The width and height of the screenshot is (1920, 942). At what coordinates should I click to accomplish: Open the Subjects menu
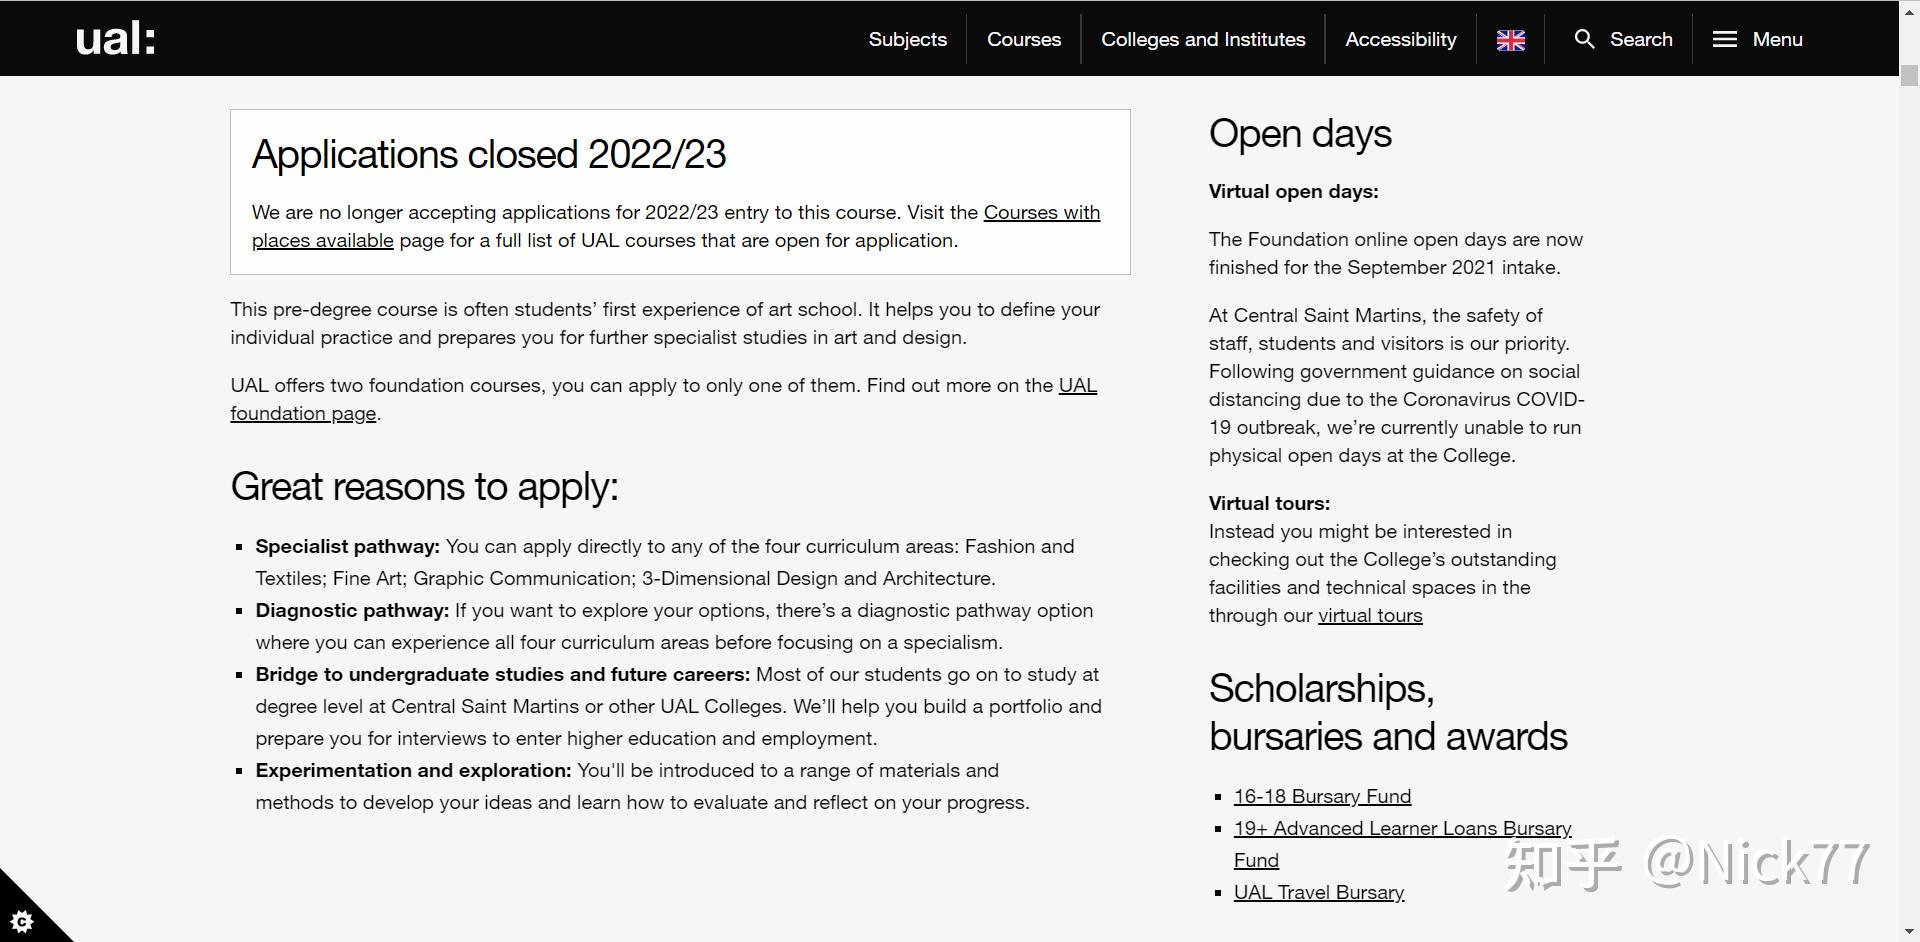[907, 39]
